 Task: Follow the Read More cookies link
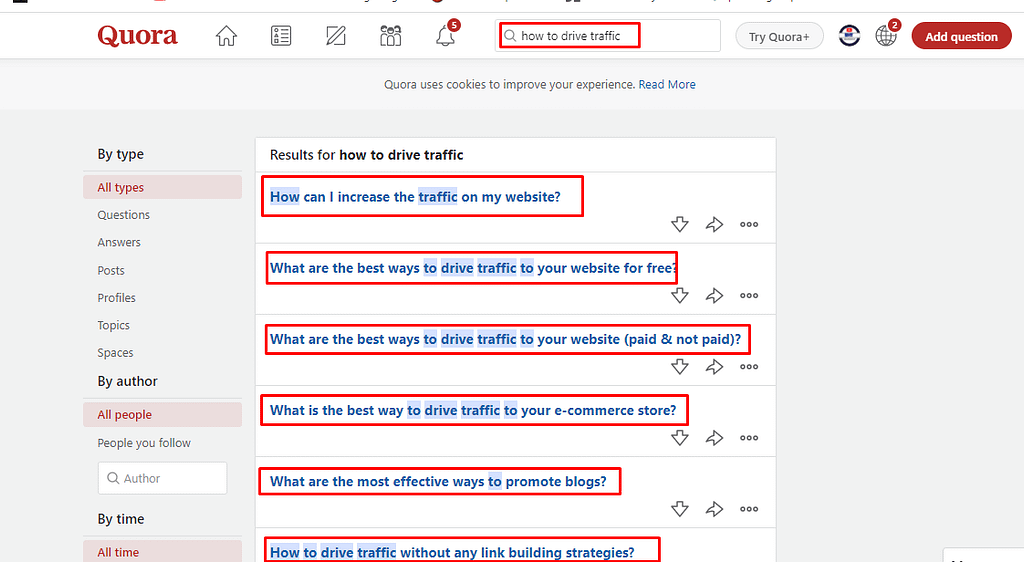pyautogui.click(x=667, y=84)
